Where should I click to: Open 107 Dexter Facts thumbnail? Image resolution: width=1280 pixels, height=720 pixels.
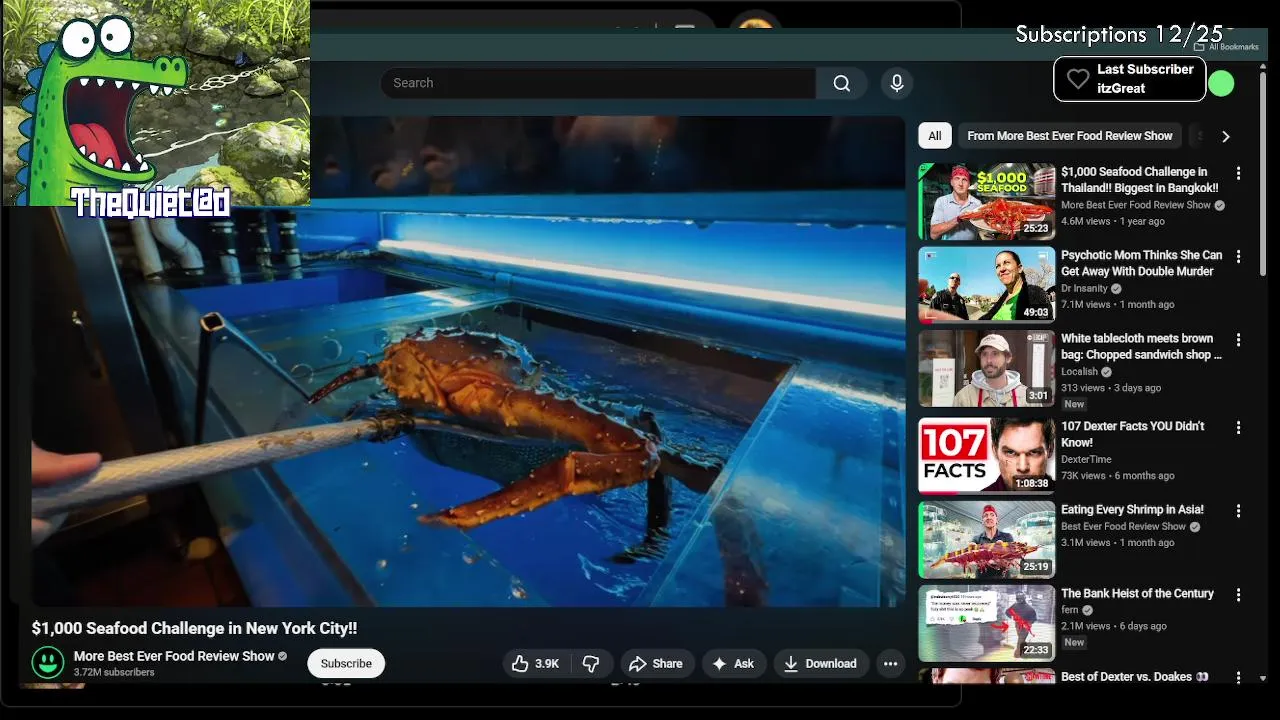tap(987, 455)
